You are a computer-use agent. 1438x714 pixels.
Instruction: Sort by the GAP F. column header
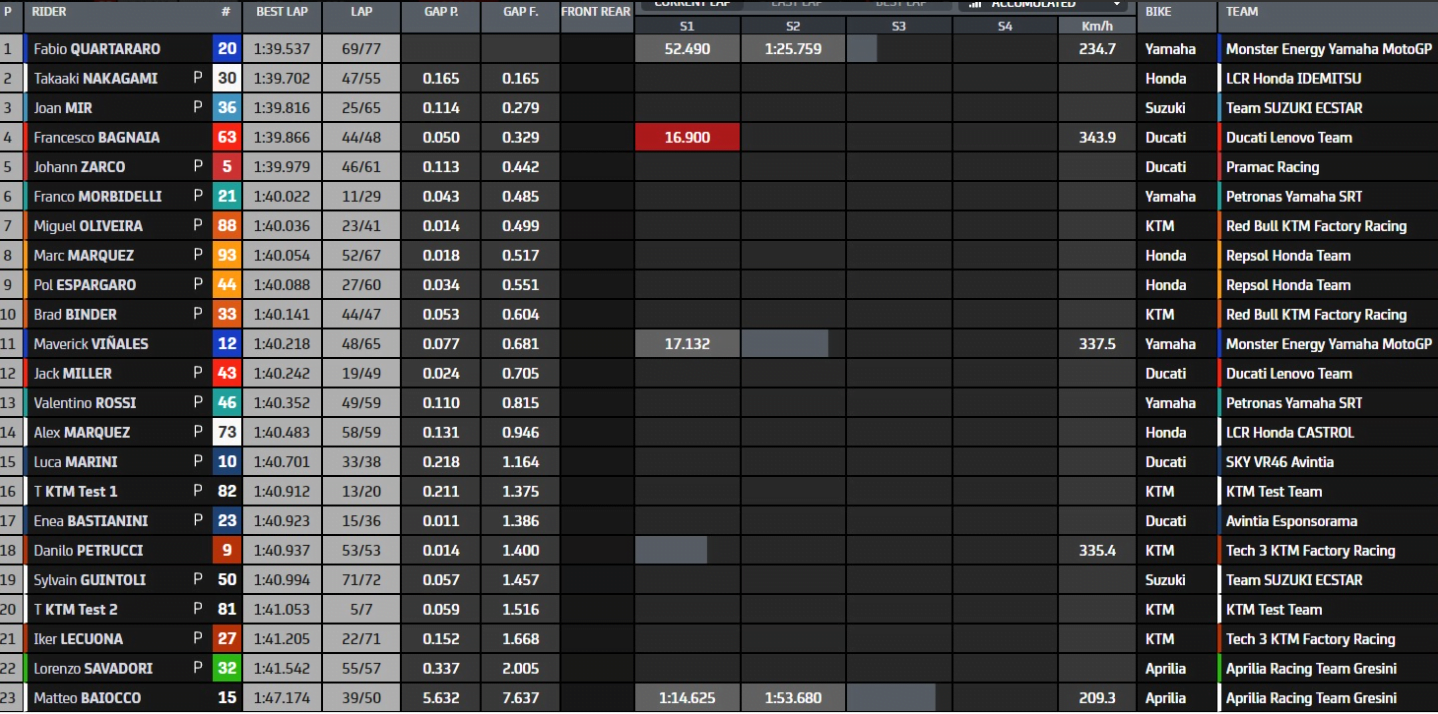520,13
